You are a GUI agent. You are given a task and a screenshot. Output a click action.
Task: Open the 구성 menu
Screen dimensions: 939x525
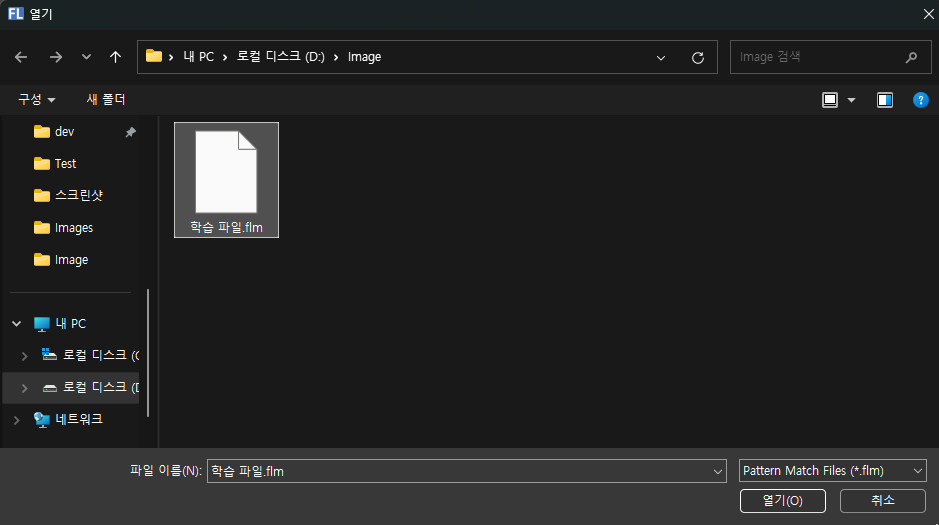pos(37,99)
